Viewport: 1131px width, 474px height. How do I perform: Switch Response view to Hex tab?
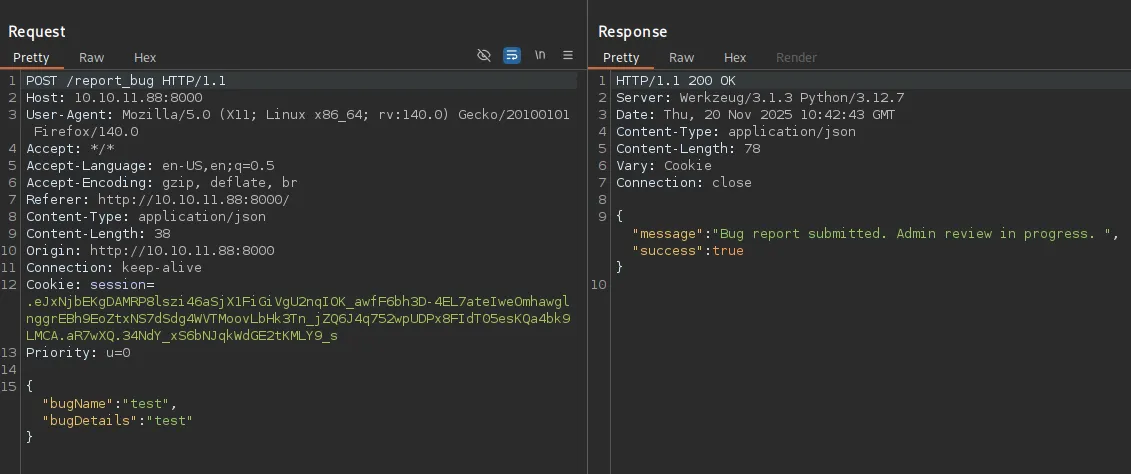[x=735, y=58]
